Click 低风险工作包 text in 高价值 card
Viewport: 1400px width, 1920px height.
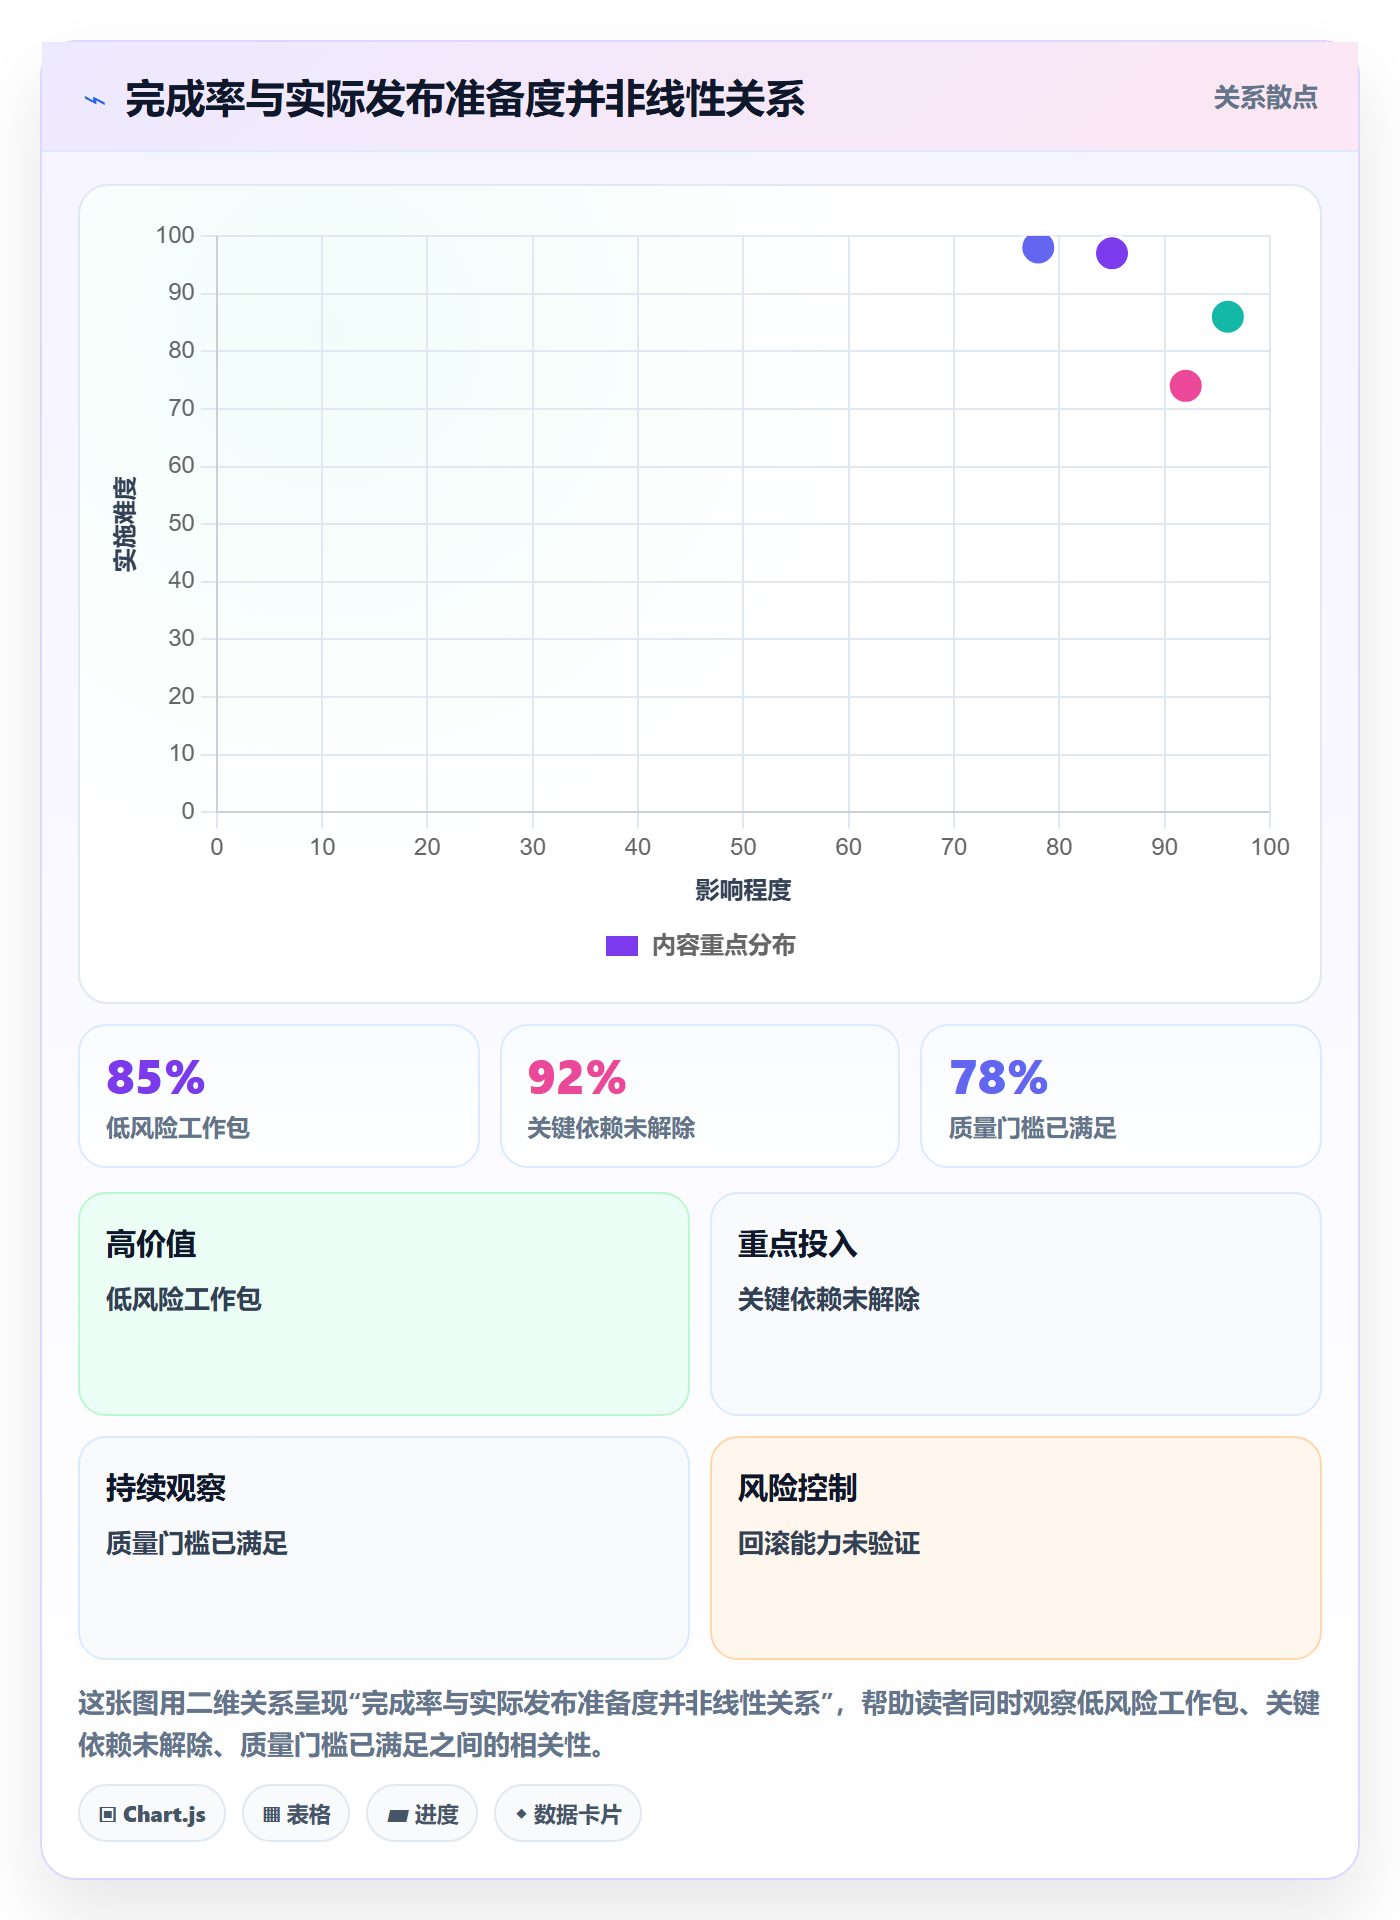click(184, 1299)
